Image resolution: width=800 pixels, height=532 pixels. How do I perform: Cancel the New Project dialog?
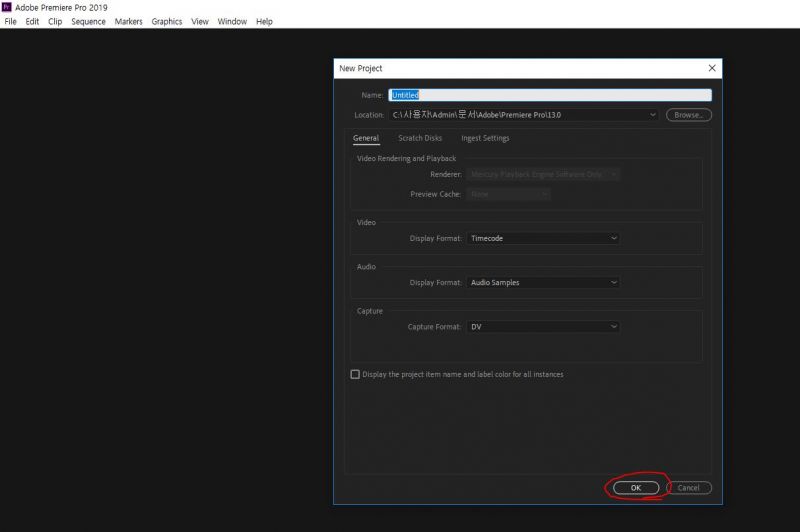pyautogui.click(x=689, y=488)
